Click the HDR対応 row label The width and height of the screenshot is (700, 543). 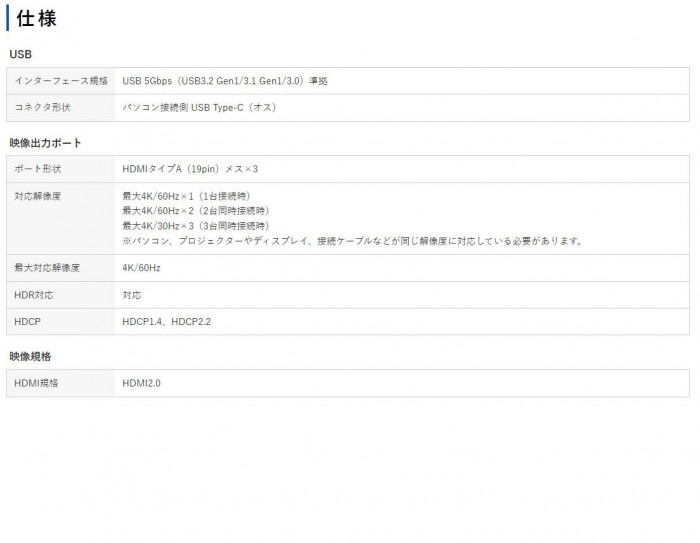pyautogui.click(x=33, y=295)
